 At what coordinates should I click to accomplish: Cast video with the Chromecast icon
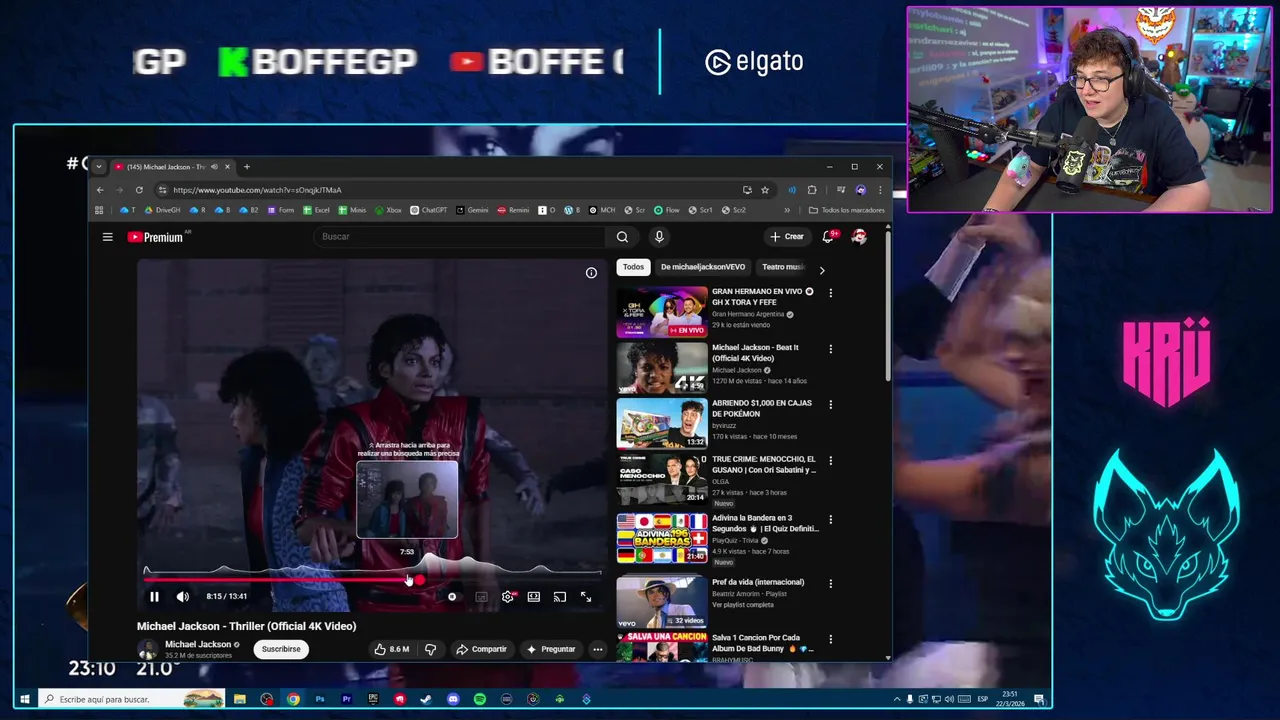point(560,597)
